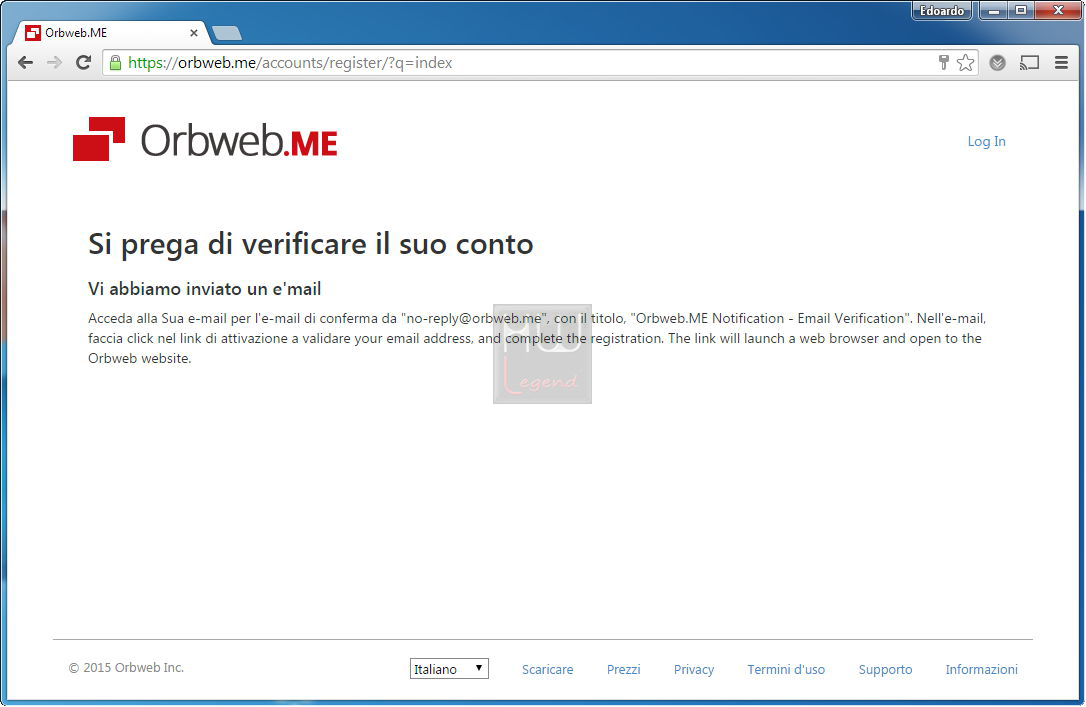Bookmark this page with the star
Screen dimensions: 1086x707
(965, 63)
